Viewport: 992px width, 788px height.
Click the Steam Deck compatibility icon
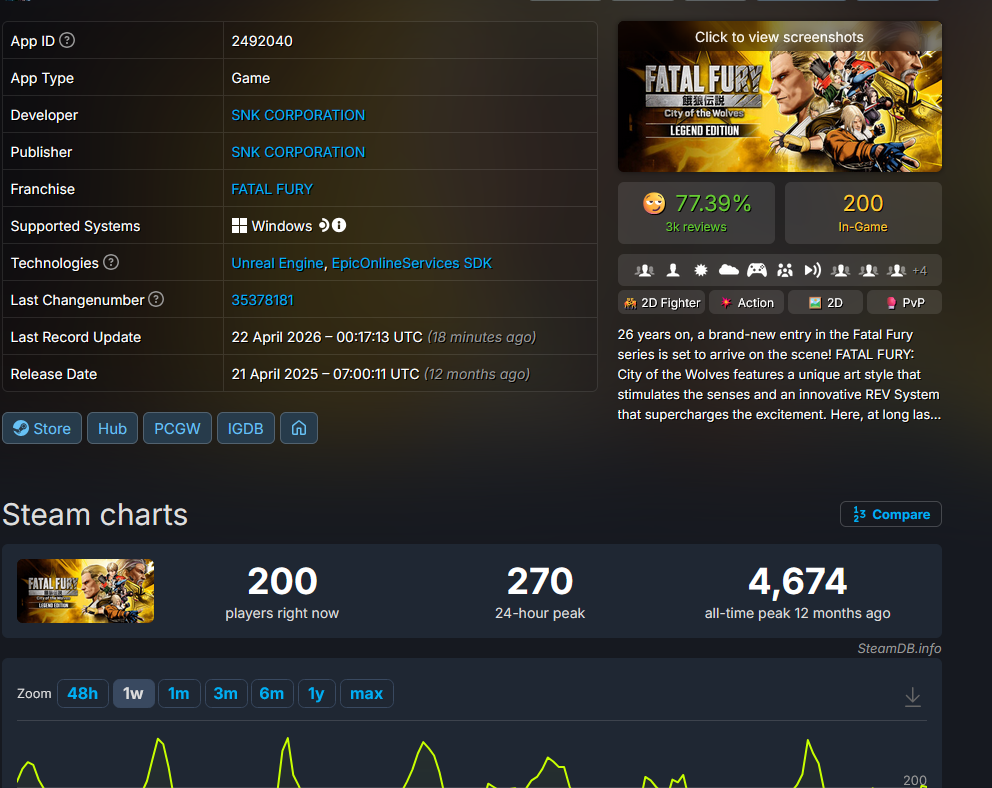click(x=324, y=225)
